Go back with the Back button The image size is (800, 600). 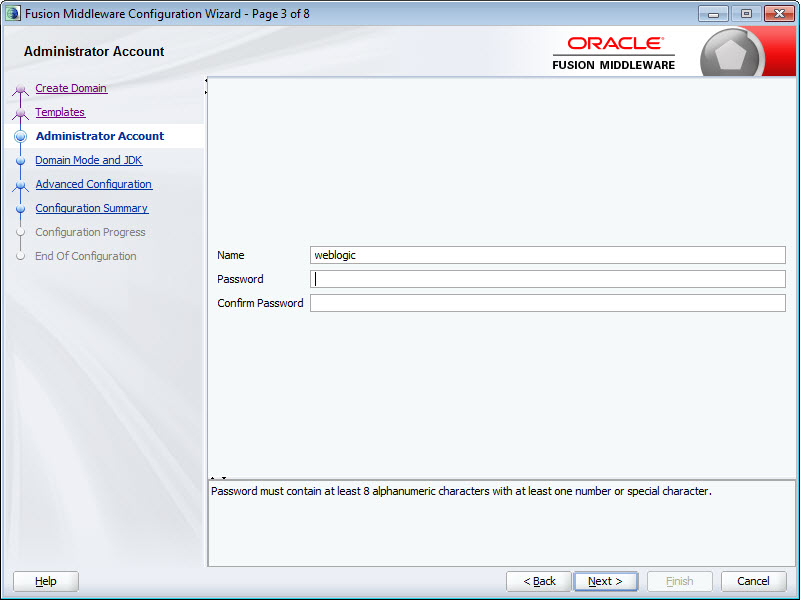coord(539,581)
